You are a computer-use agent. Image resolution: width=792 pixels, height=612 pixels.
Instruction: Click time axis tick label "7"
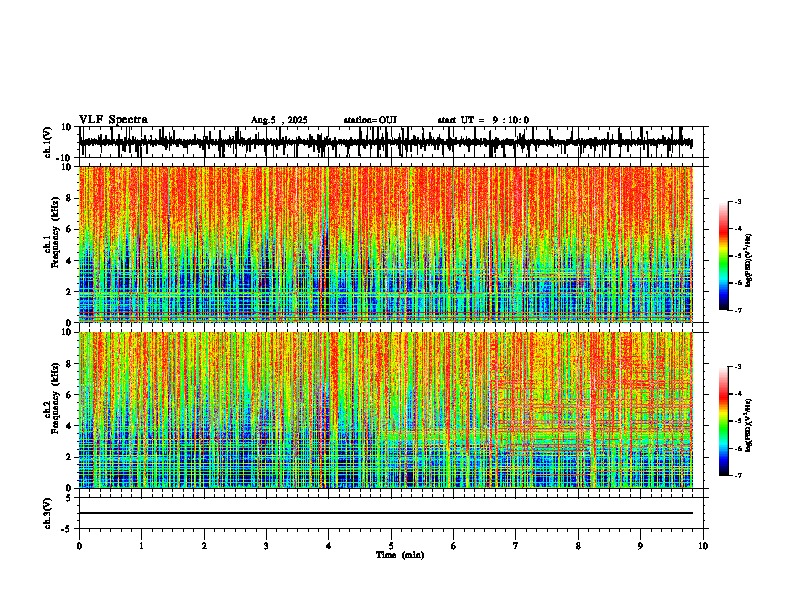[516, 546]
